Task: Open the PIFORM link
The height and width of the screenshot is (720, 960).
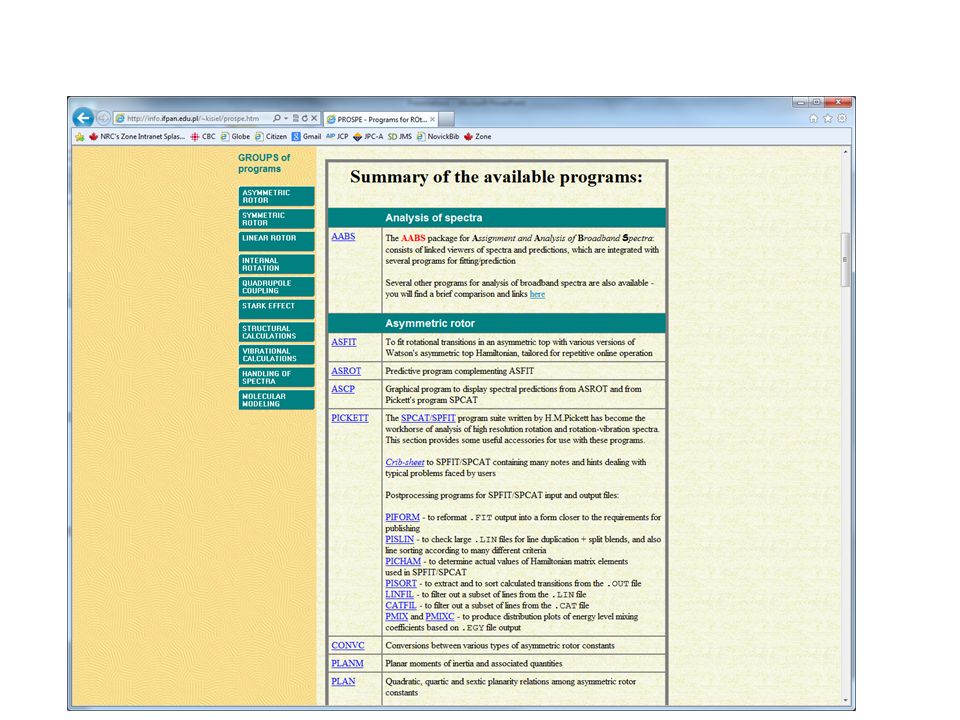Action: pos(402,517)
